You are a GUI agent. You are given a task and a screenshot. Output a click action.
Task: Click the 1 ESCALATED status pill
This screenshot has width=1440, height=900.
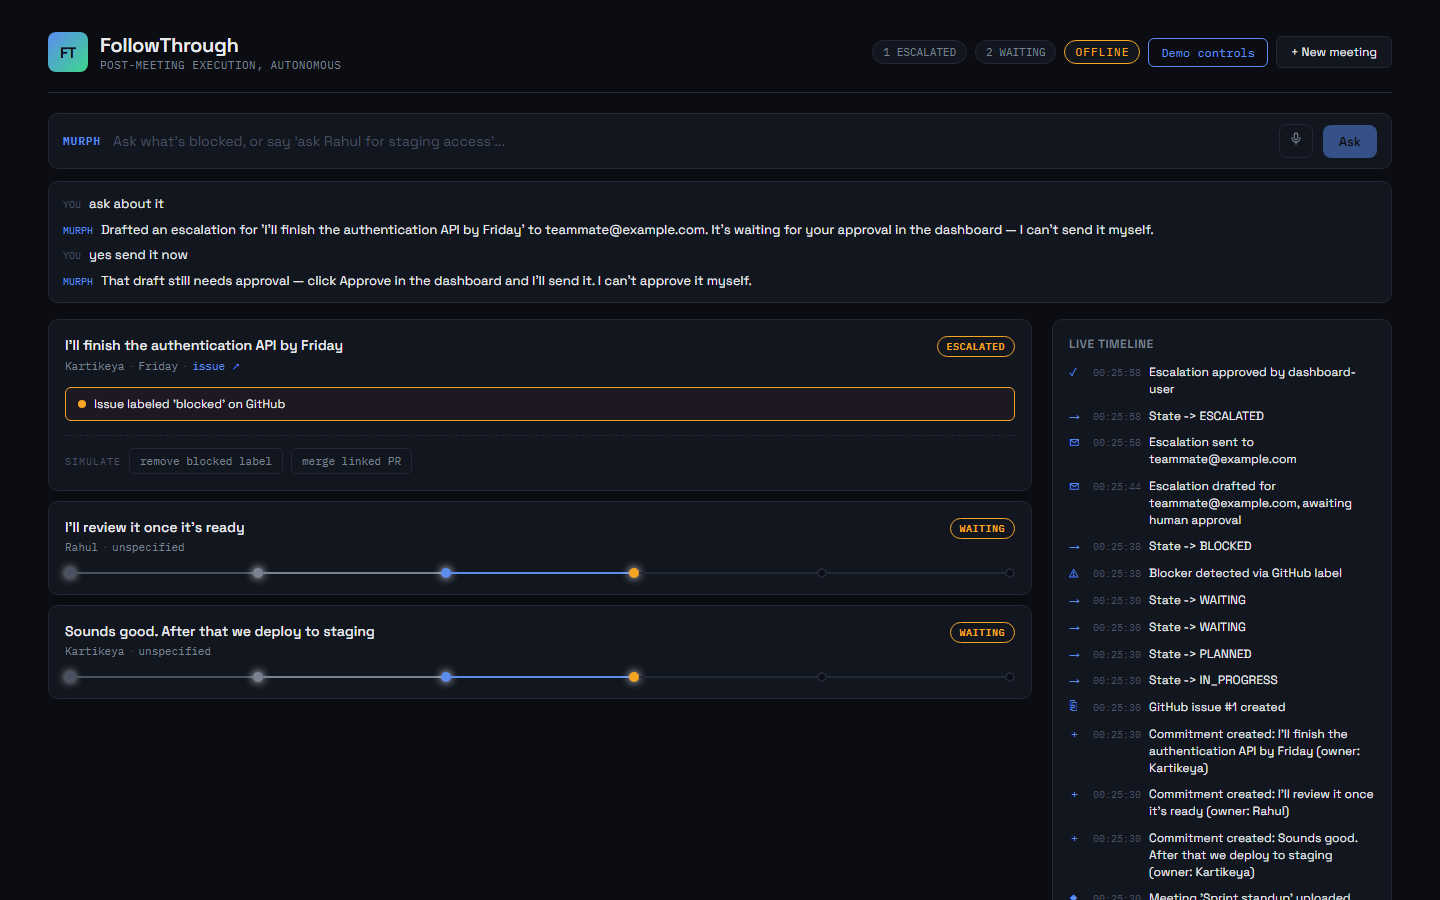click(920, 52)
